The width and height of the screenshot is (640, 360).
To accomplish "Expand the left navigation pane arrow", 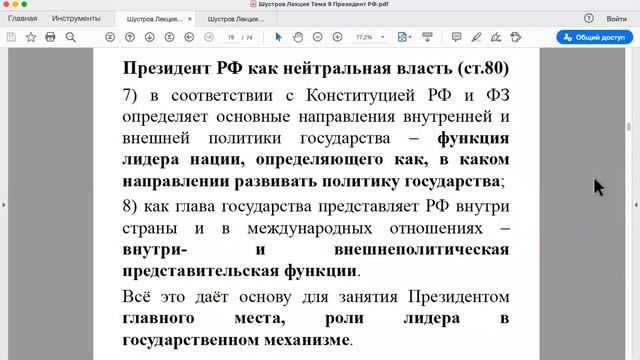I will [4, 204].
